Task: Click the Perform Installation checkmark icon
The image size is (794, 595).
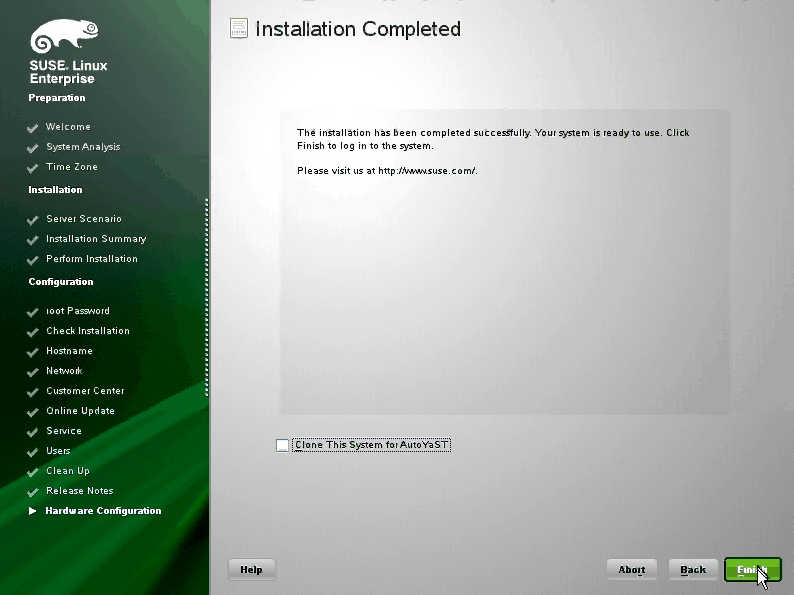Action: pyautogui.click(x=33, y=260)
